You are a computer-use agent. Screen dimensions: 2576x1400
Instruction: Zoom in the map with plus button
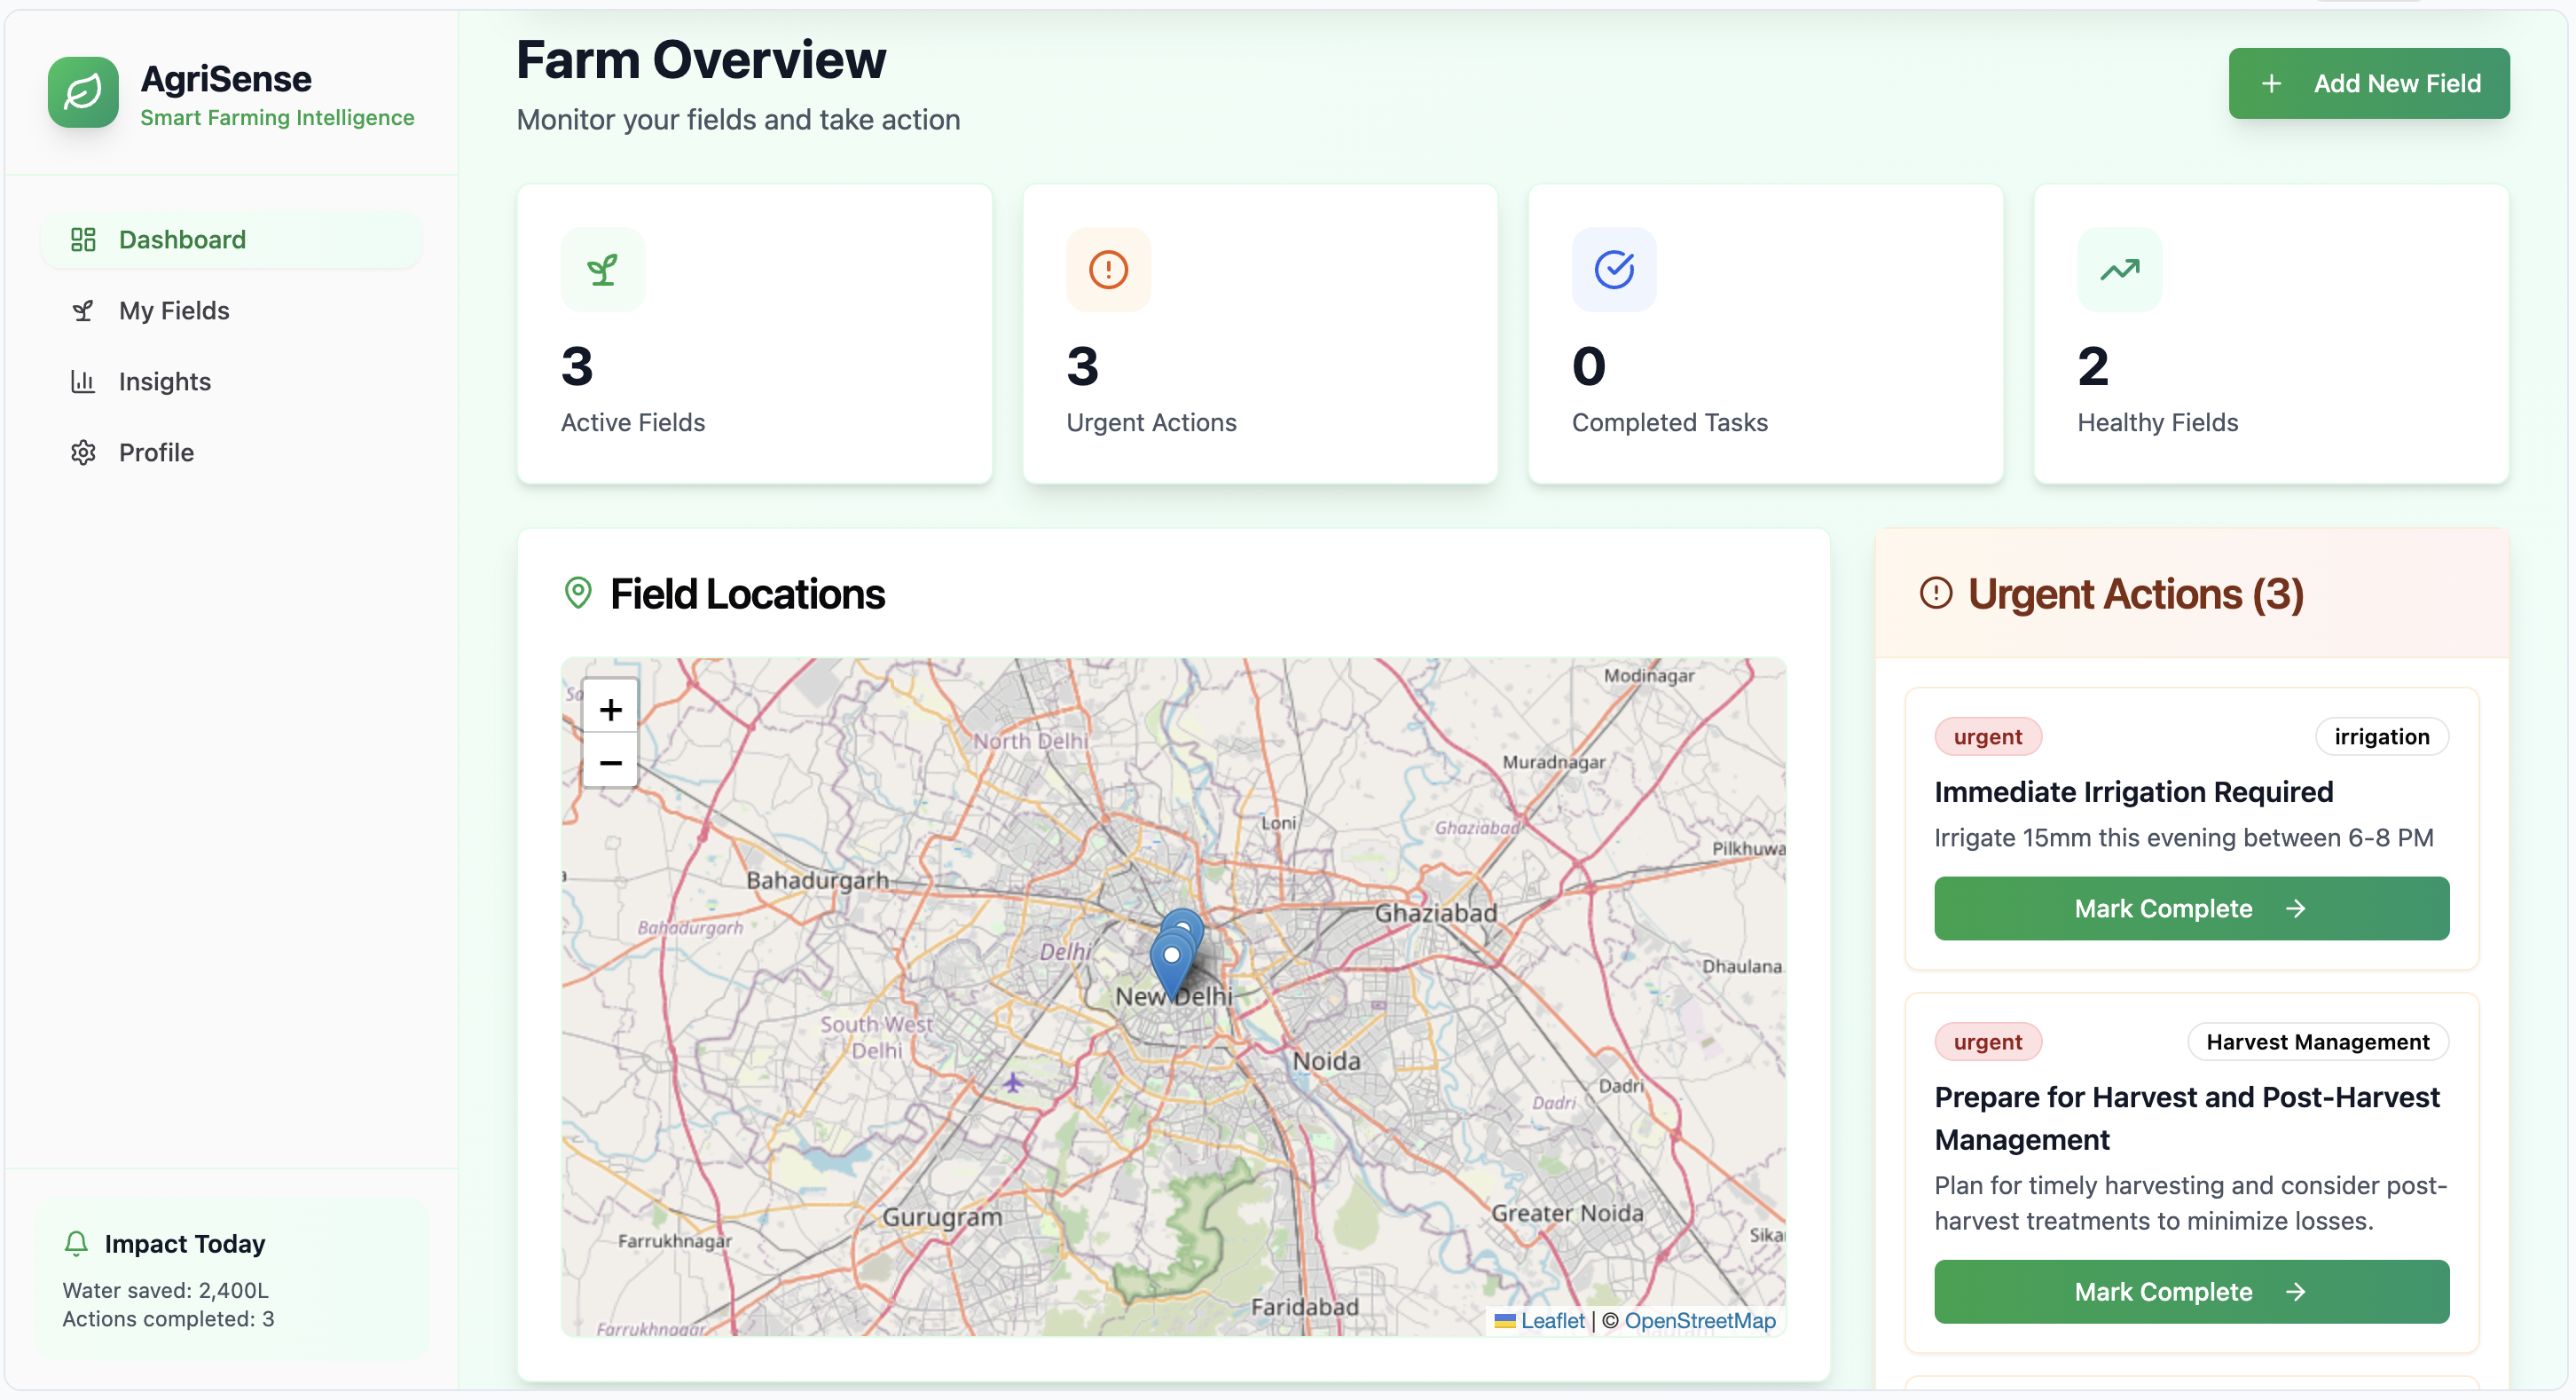pyautogui.click(x=610, y=709)
